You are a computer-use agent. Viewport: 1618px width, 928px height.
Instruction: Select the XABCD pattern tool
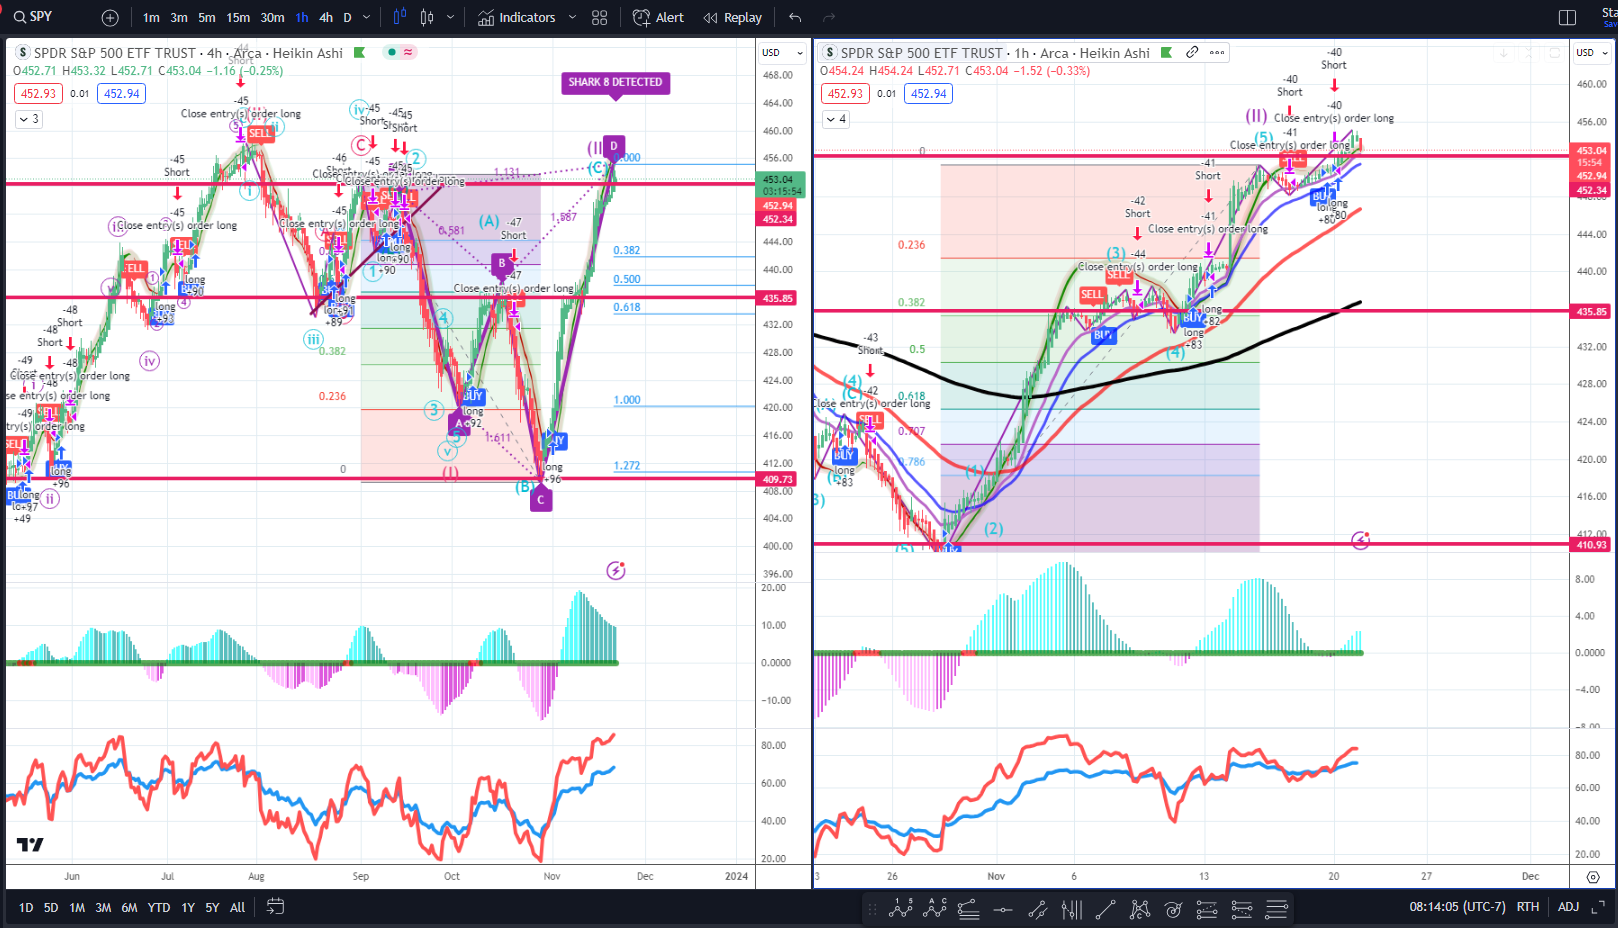pyautogui.click(x=1139, y=910)
